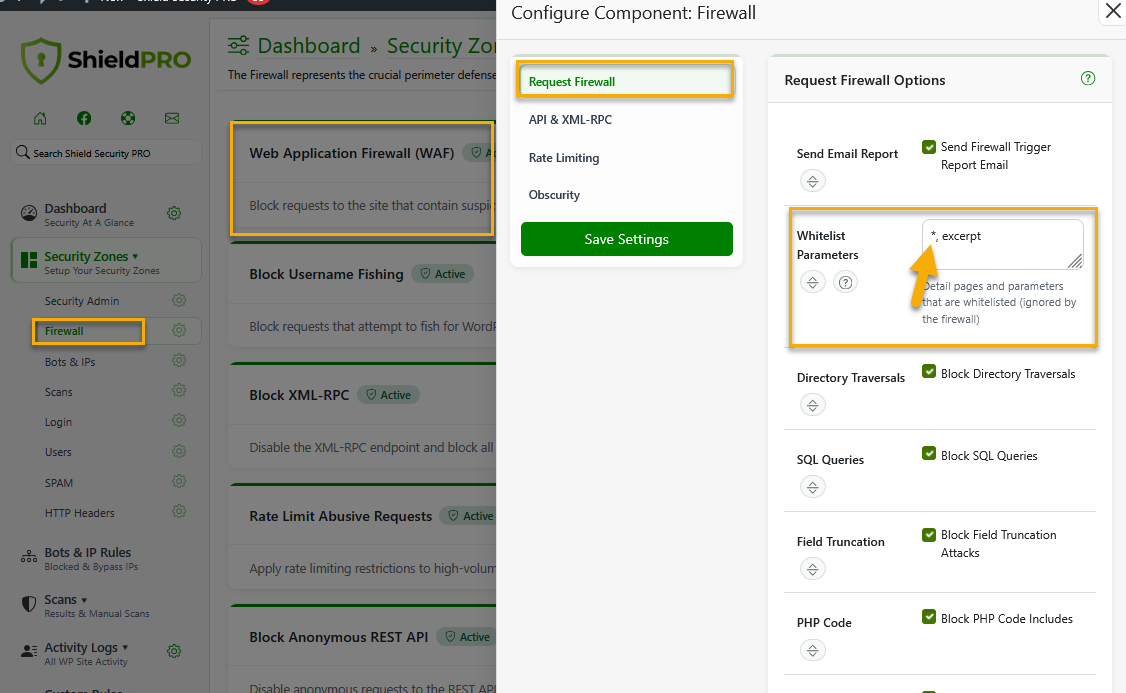Open gear settings for SPAM
The height and width of the screenshot is (693, 1126).
[x=179, y=481]
